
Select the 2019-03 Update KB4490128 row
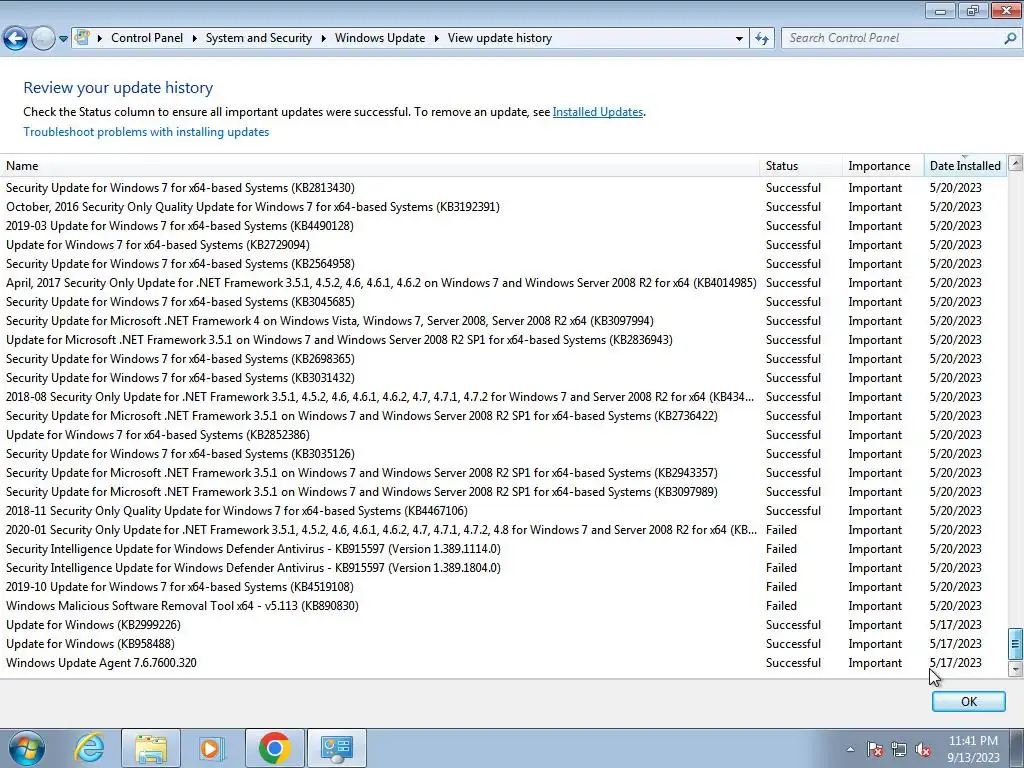pyautogui.click(x=503, y=226)
